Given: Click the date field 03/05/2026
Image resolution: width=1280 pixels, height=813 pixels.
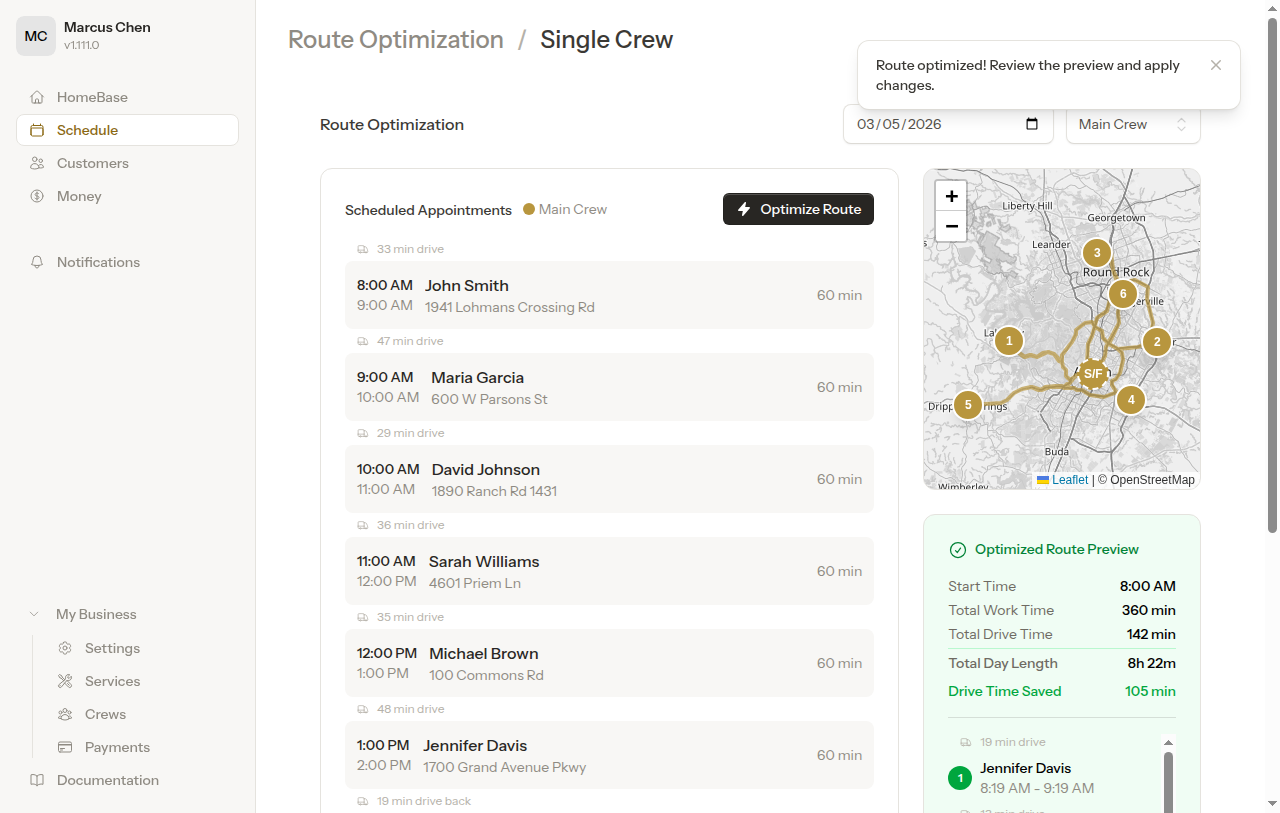Looking at the screenshot, I should 948,124.
